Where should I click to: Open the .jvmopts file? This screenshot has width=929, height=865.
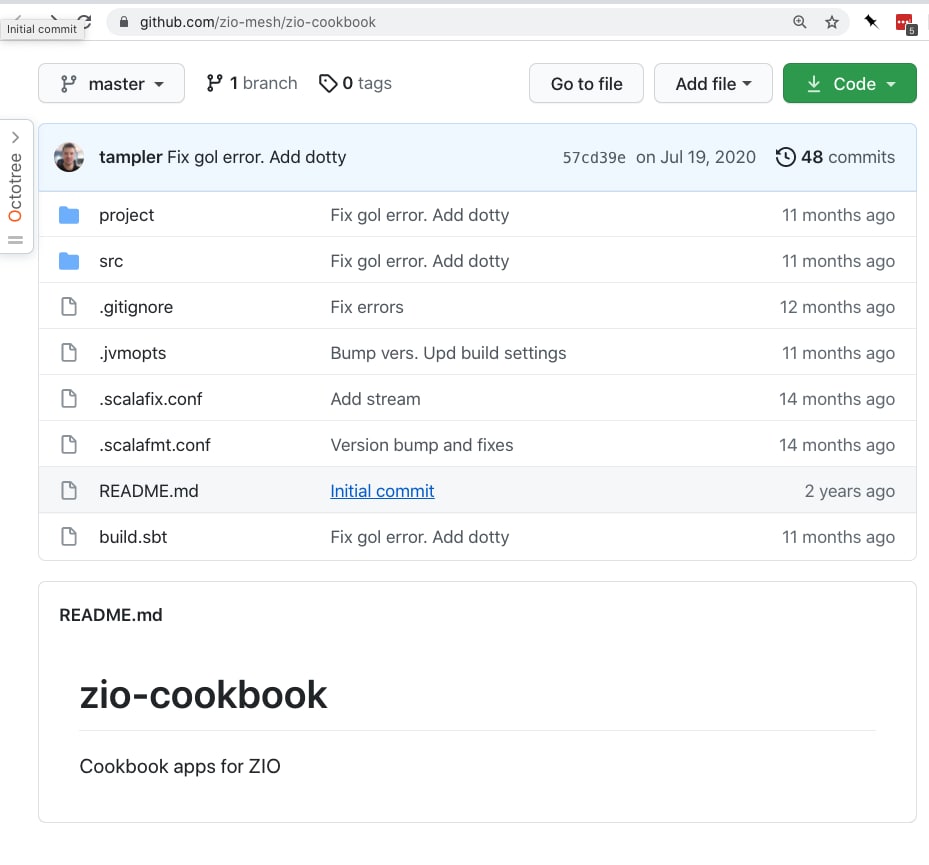(x=133, y=353)
